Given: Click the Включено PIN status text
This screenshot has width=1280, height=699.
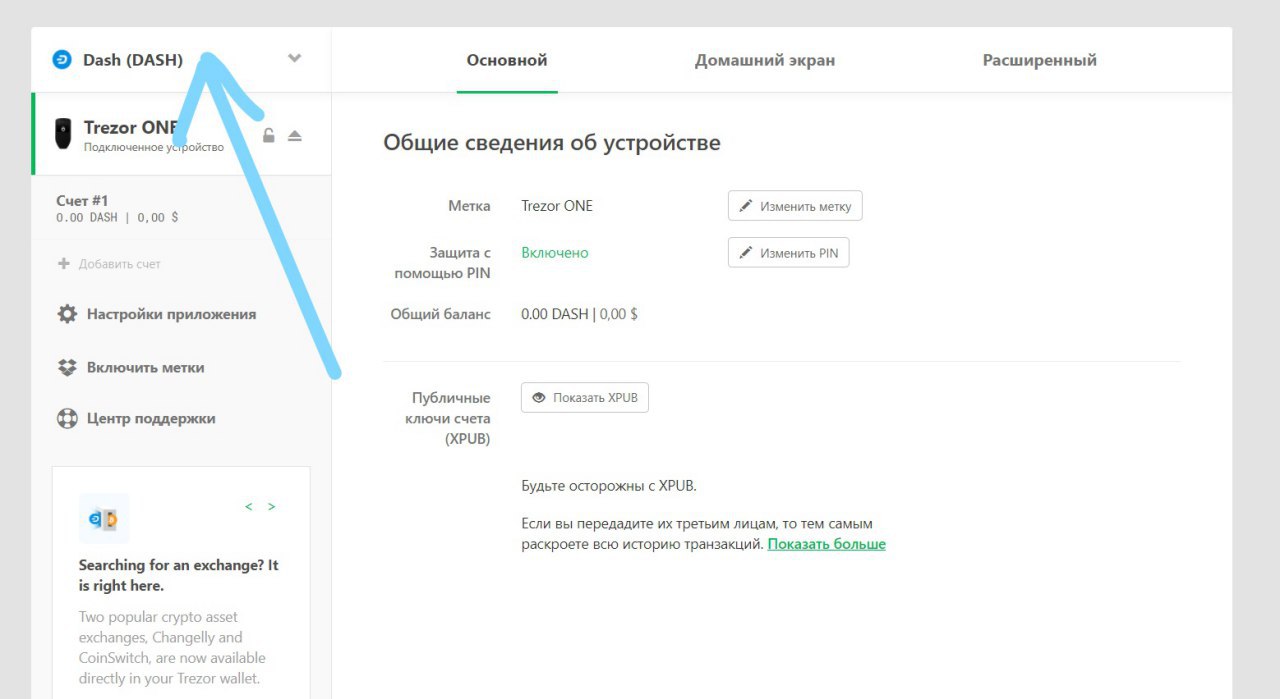Looking at the screenshot, I should tap(555, 253).
